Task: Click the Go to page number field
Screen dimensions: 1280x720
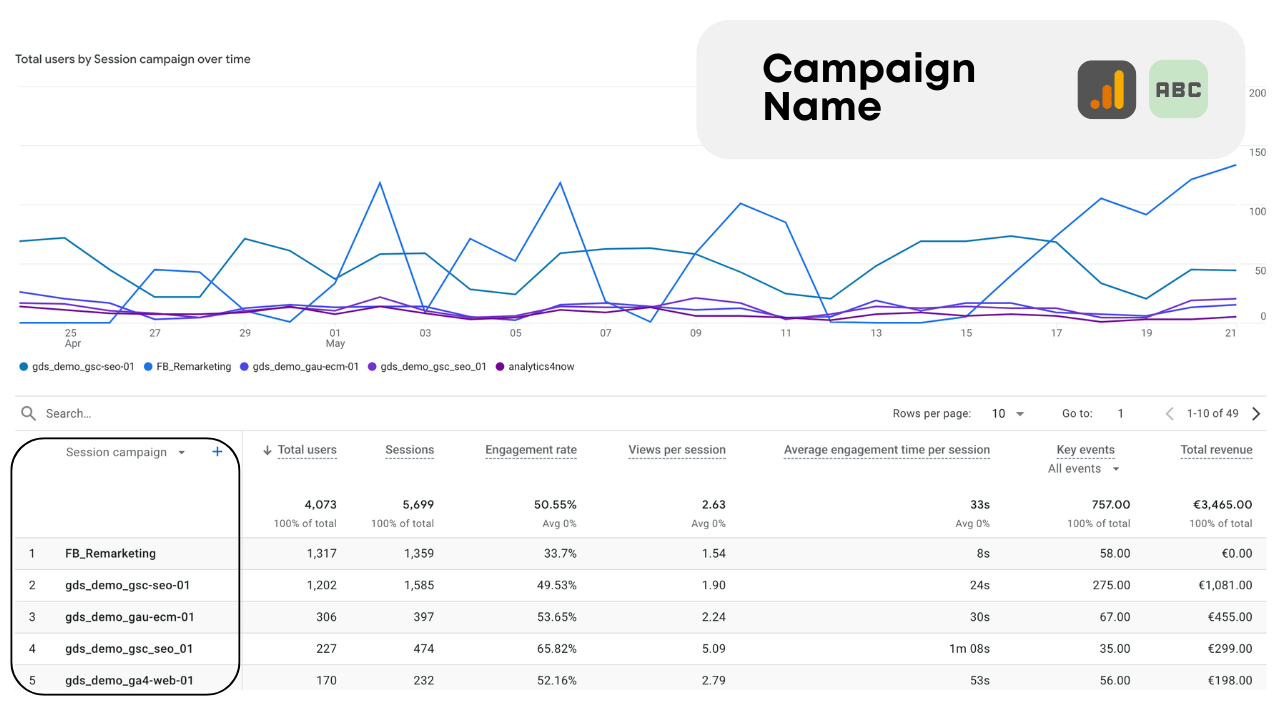Action: click(1120, 413)
